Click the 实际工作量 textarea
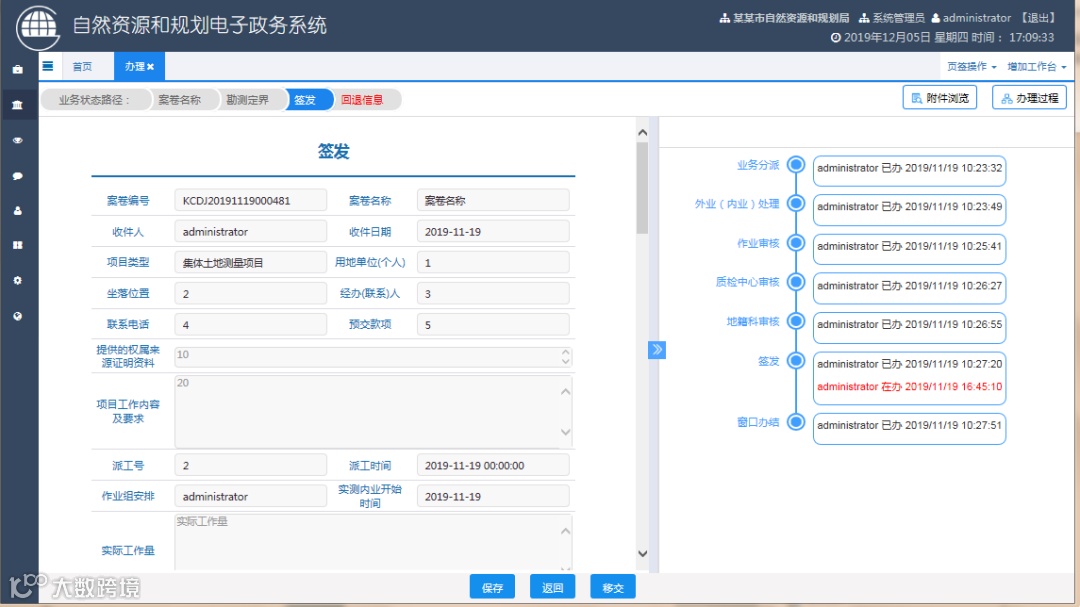1080x607 pixels. pos(373,542)
